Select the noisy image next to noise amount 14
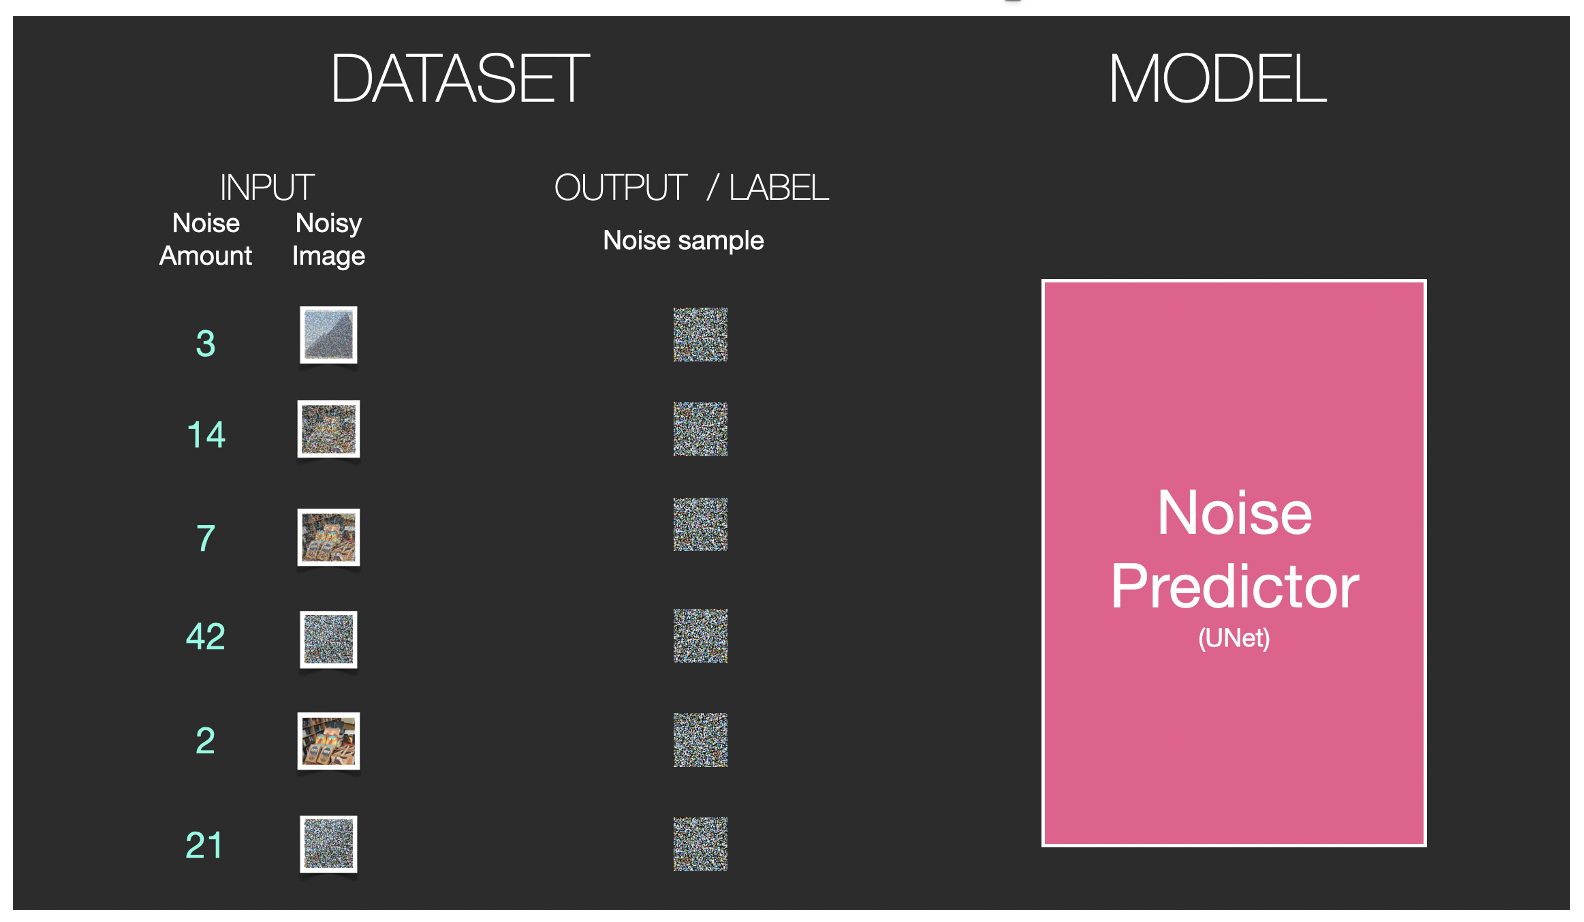This screenshot has height=922, width=1584. [329, 429]
